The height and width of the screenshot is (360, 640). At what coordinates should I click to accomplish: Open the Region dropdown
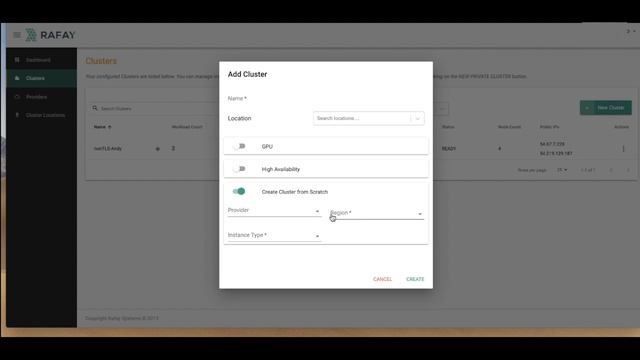(377, 213)
